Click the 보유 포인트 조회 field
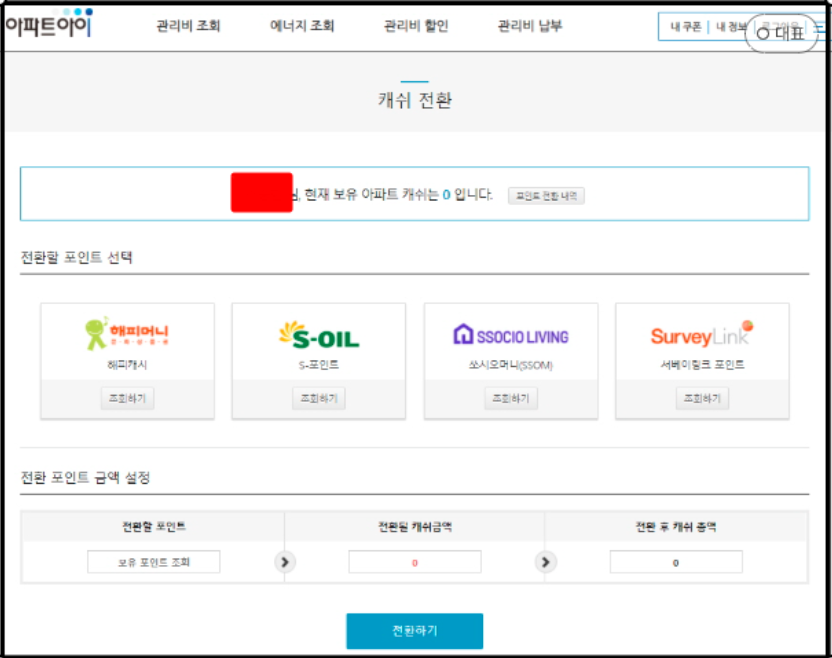This screenshot has width=832, height=658. pyautogui.click(x=153, y=562)
